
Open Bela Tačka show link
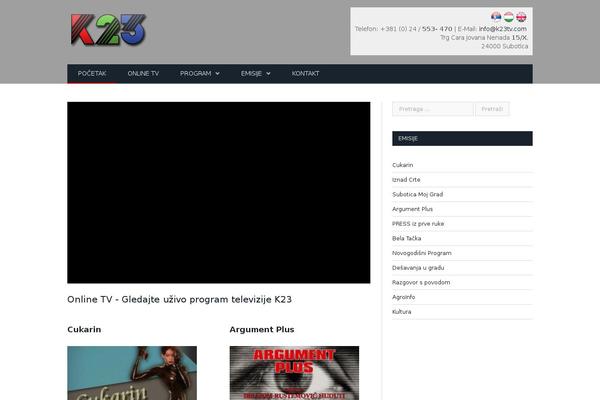pos(406,238)
